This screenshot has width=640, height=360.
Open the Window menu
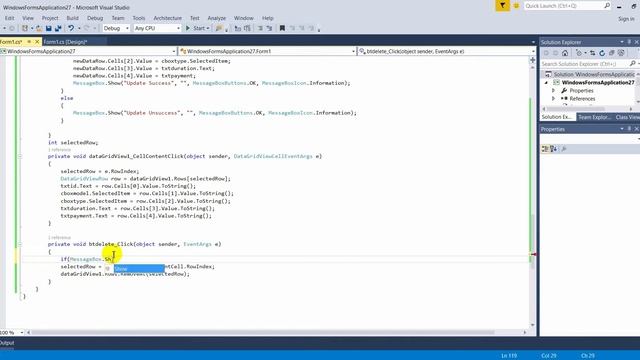click(x=243, y=18)
